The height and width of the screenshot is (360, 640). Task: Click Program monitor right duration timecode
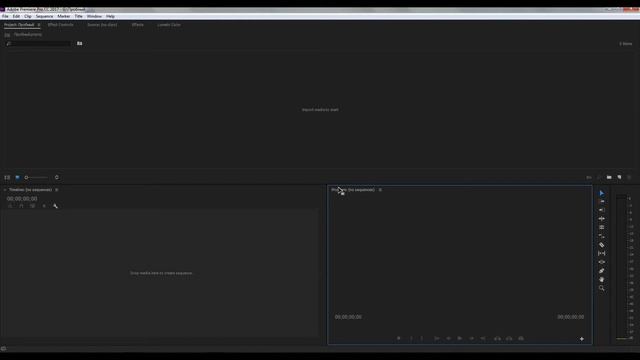pyautogui.click(x=571, y=317)
